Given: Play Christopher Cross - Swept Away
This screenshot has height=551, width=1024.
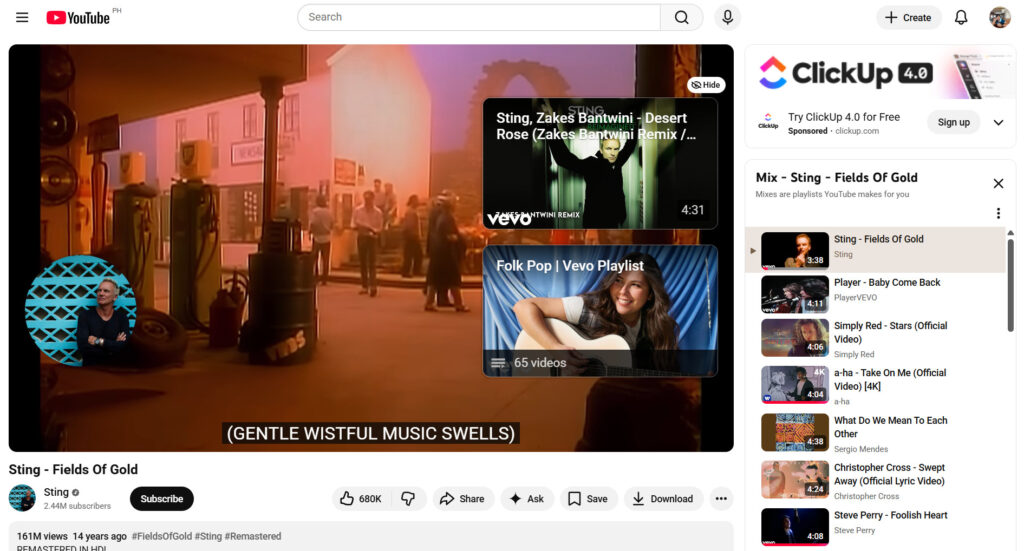Looking at the screenshot, I should pos(875,480).
